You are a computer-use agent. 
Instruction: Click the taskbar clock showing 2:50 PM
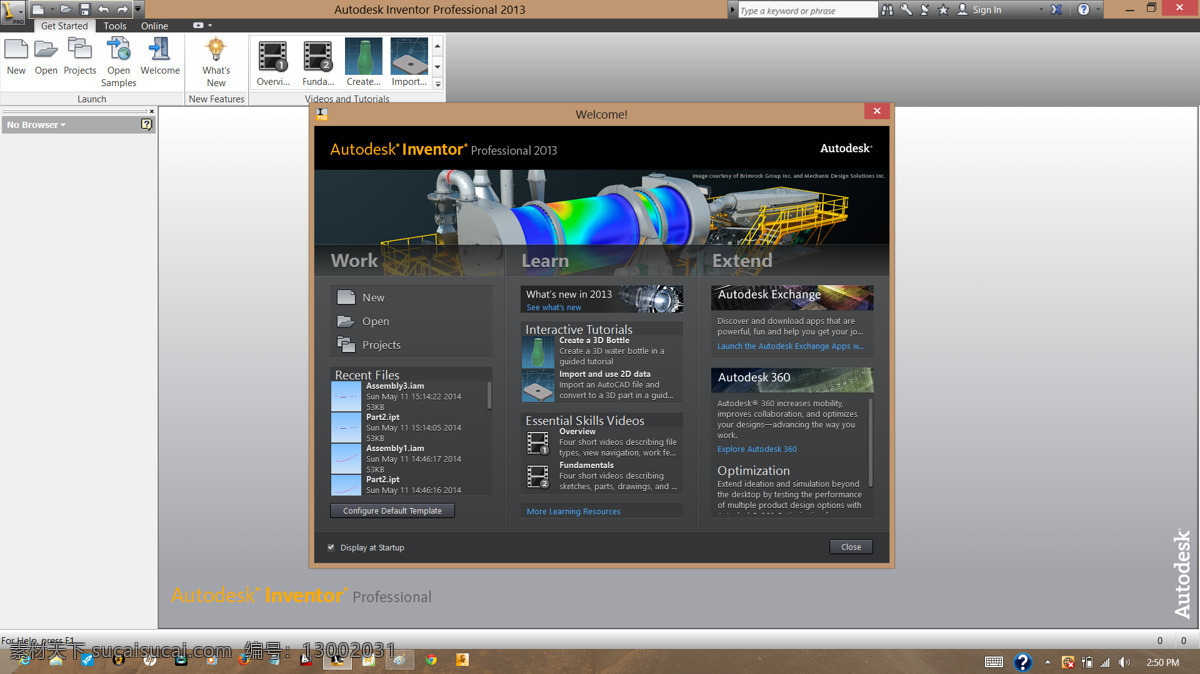coord(1162,662)
